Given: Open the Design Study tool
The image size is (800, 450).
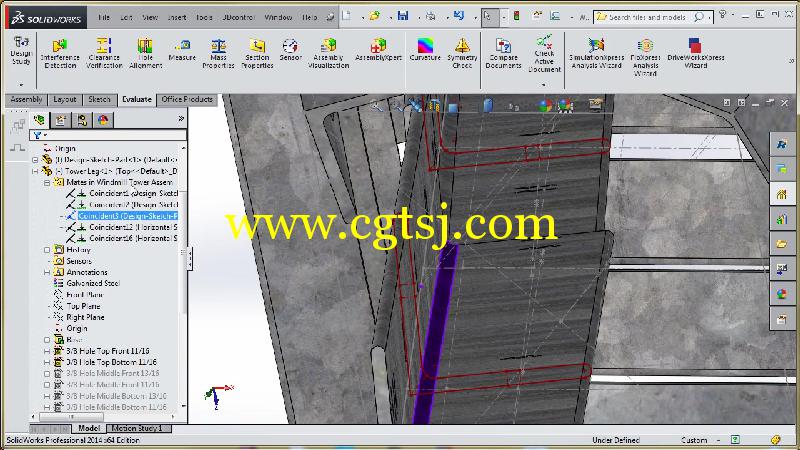Looking at the screenshot, I should click(x=21, y=51).
